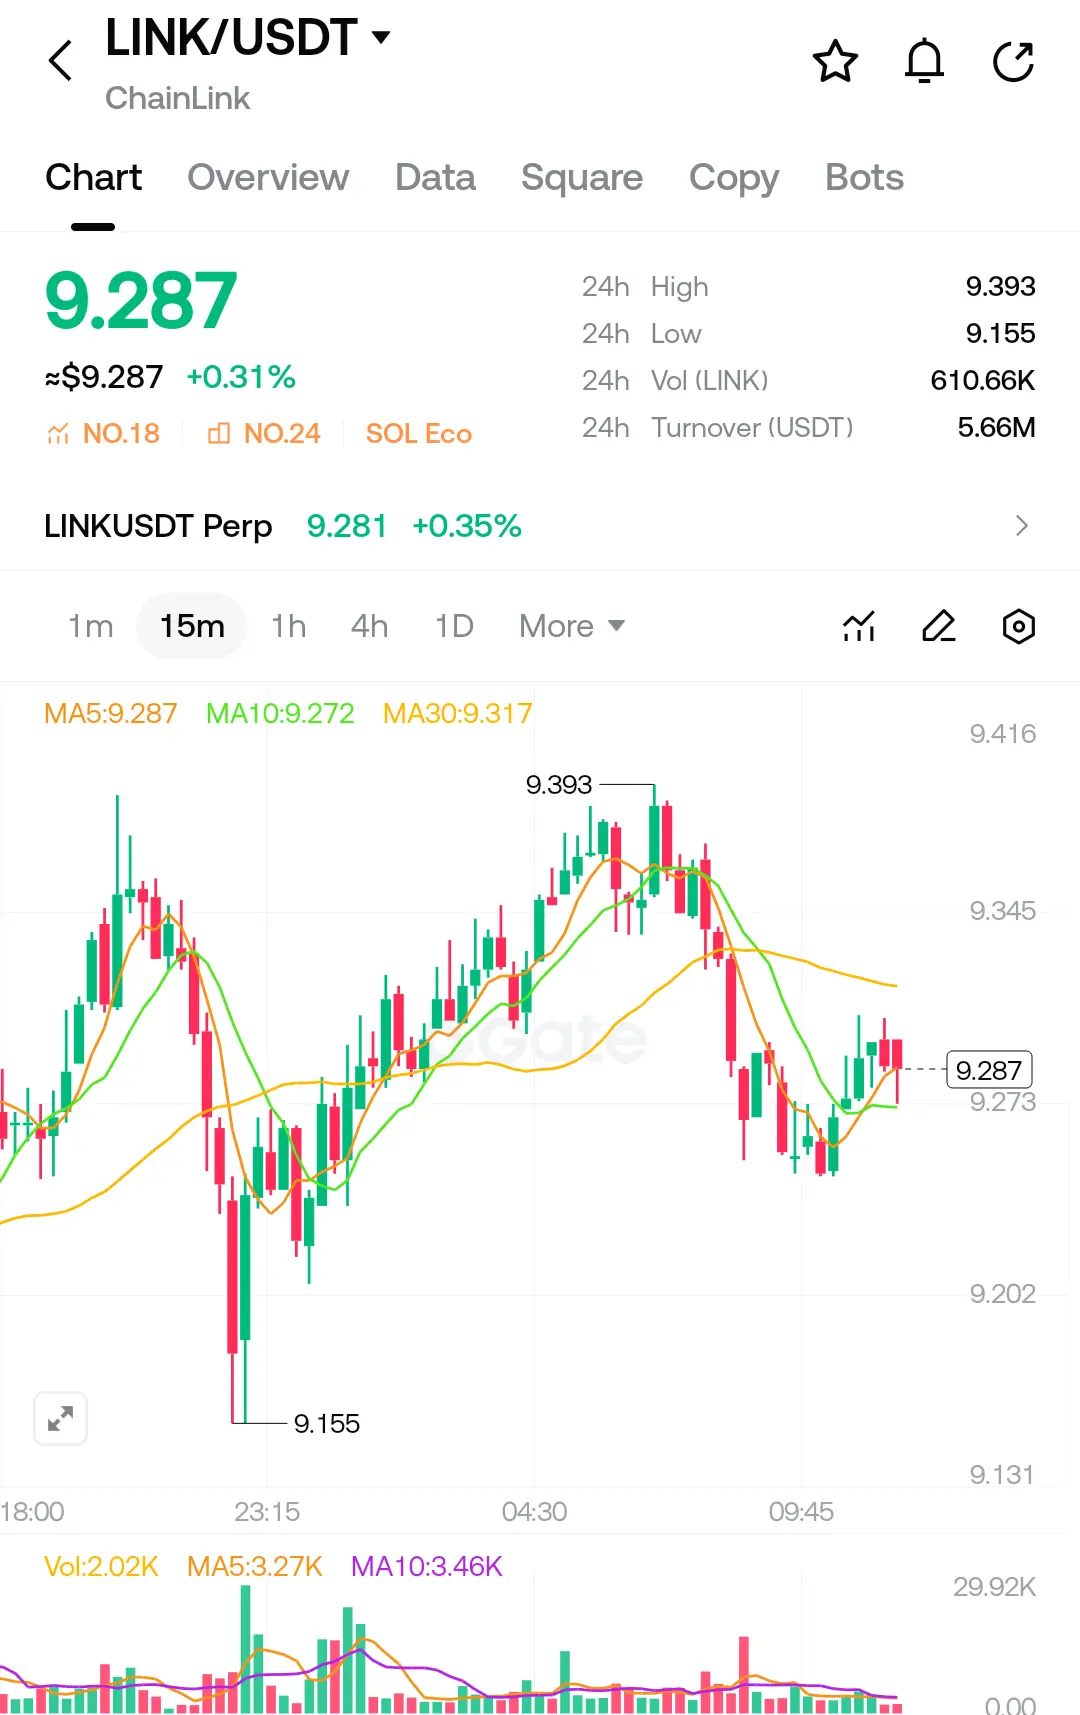
Task: Tap the 24h Turnover value 5.66M
Action: [996, 427]
